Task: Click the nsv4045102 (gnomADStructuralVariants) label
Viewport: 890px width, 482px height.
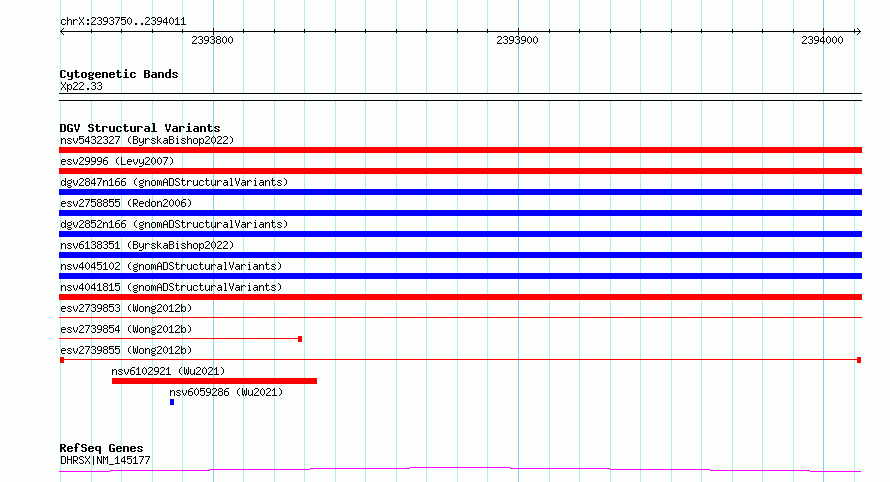Action: tap(171, 266)
